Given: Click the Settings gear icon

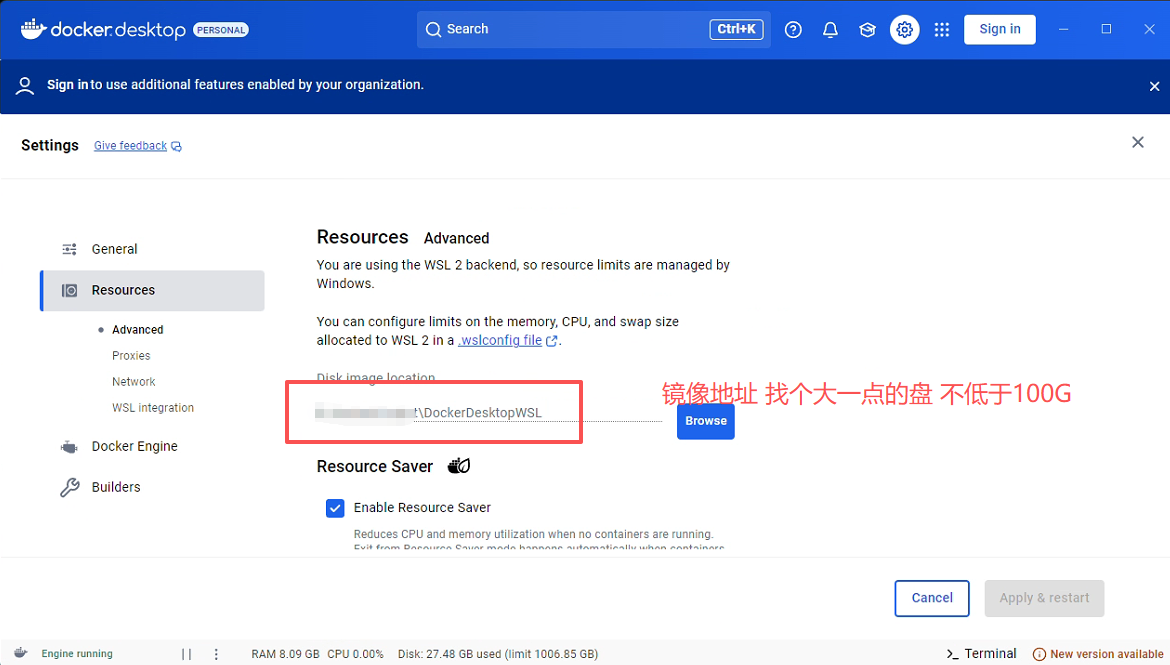Looking at the screenshot, I should (x=904, y=29).
